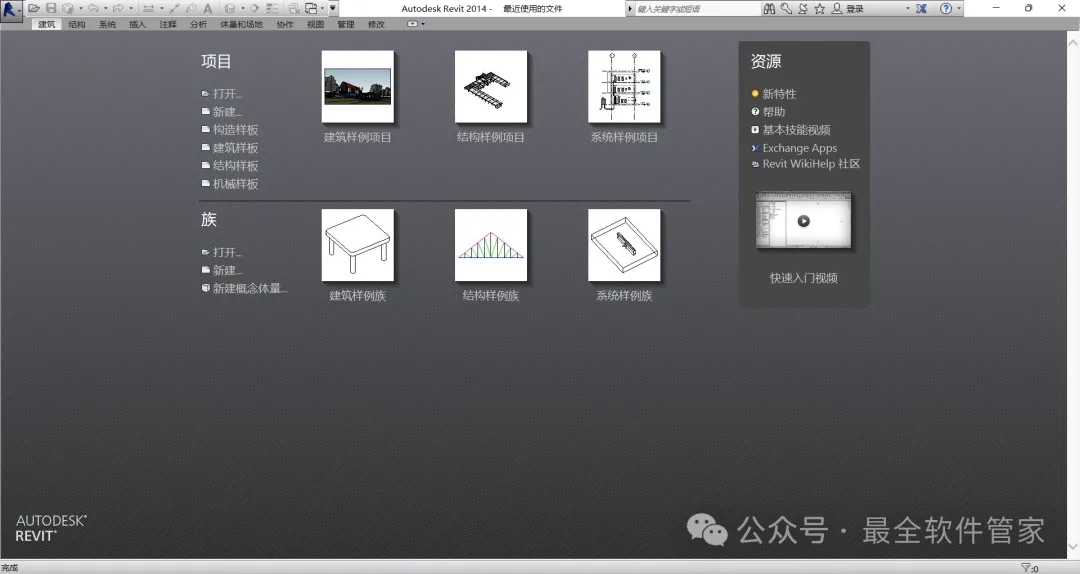Viewport: 1080px width, 574px height.
Task: Switch to the 管理 ribbon tab
Action: pyautogui.click(x=346, y=24)
